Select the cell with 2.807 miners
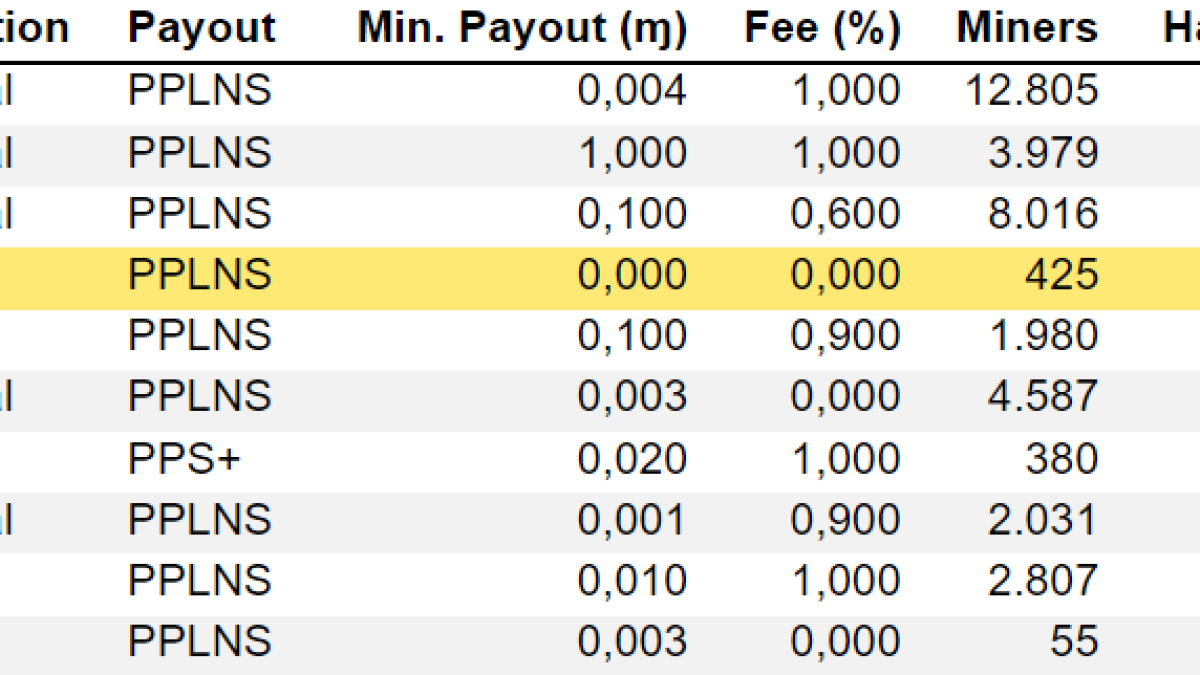The width and height of the screenshot is (1200, 675). click(x=1043, y=581)
